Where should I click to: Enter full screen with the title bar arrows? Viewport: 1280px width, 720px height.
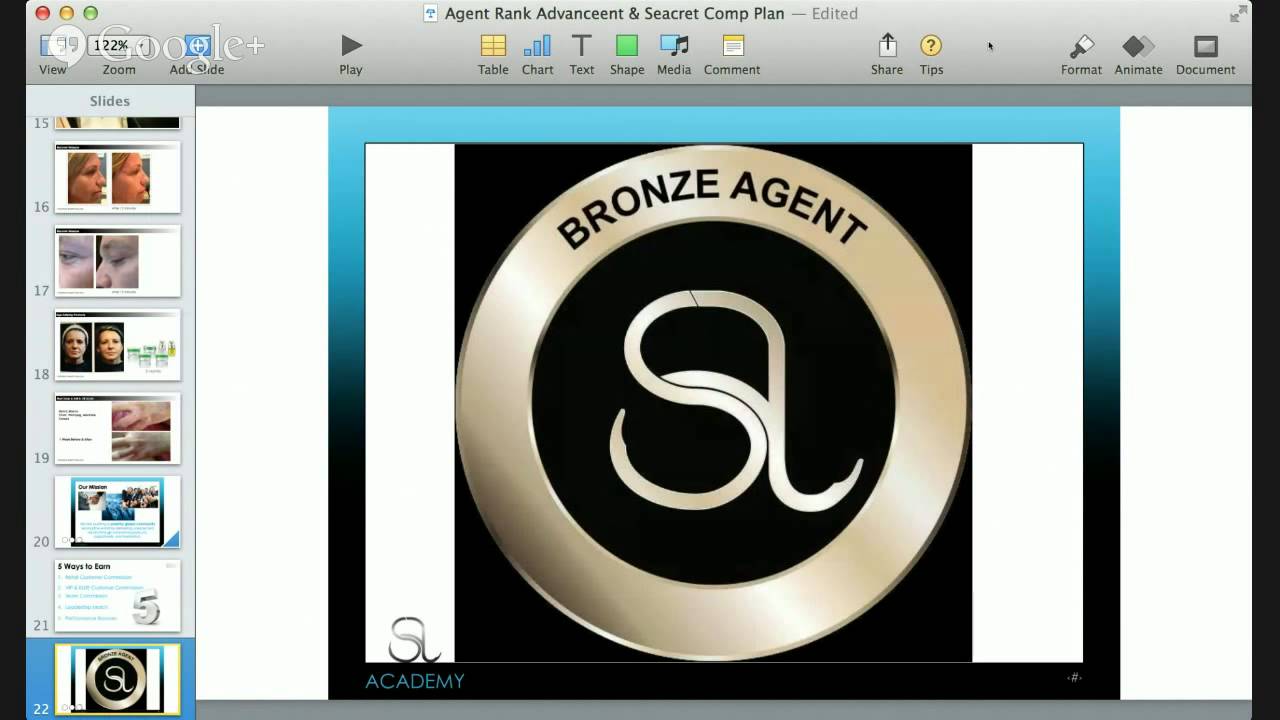1238,13
